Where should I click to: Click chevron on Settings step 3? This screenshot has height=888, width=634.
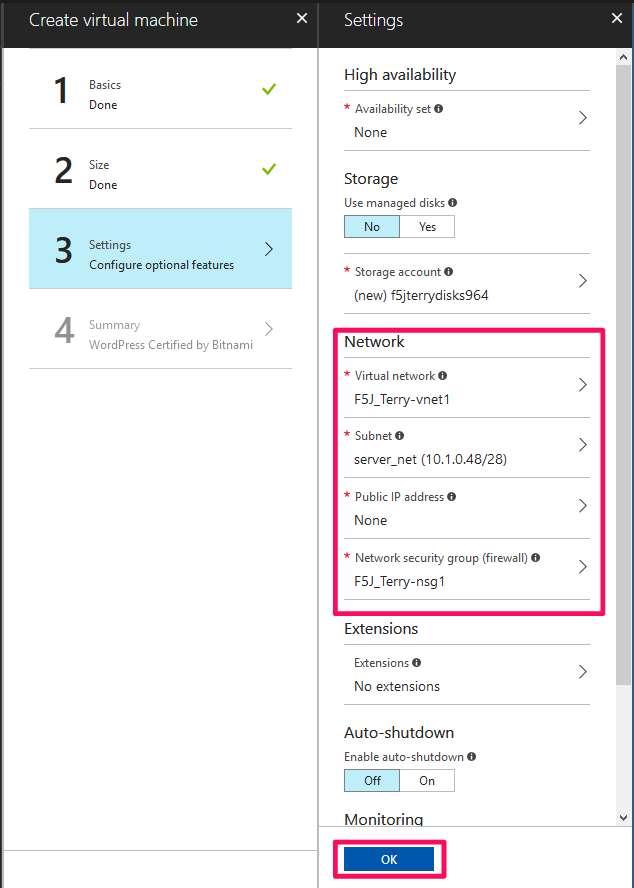[269, 249]
